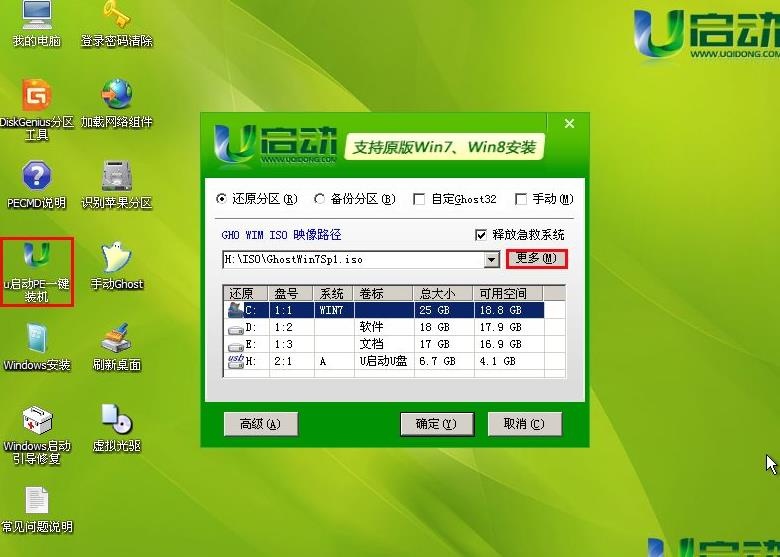Click the 刷新桌面 icon
This screenshot has width=780, height=557.
116,347
